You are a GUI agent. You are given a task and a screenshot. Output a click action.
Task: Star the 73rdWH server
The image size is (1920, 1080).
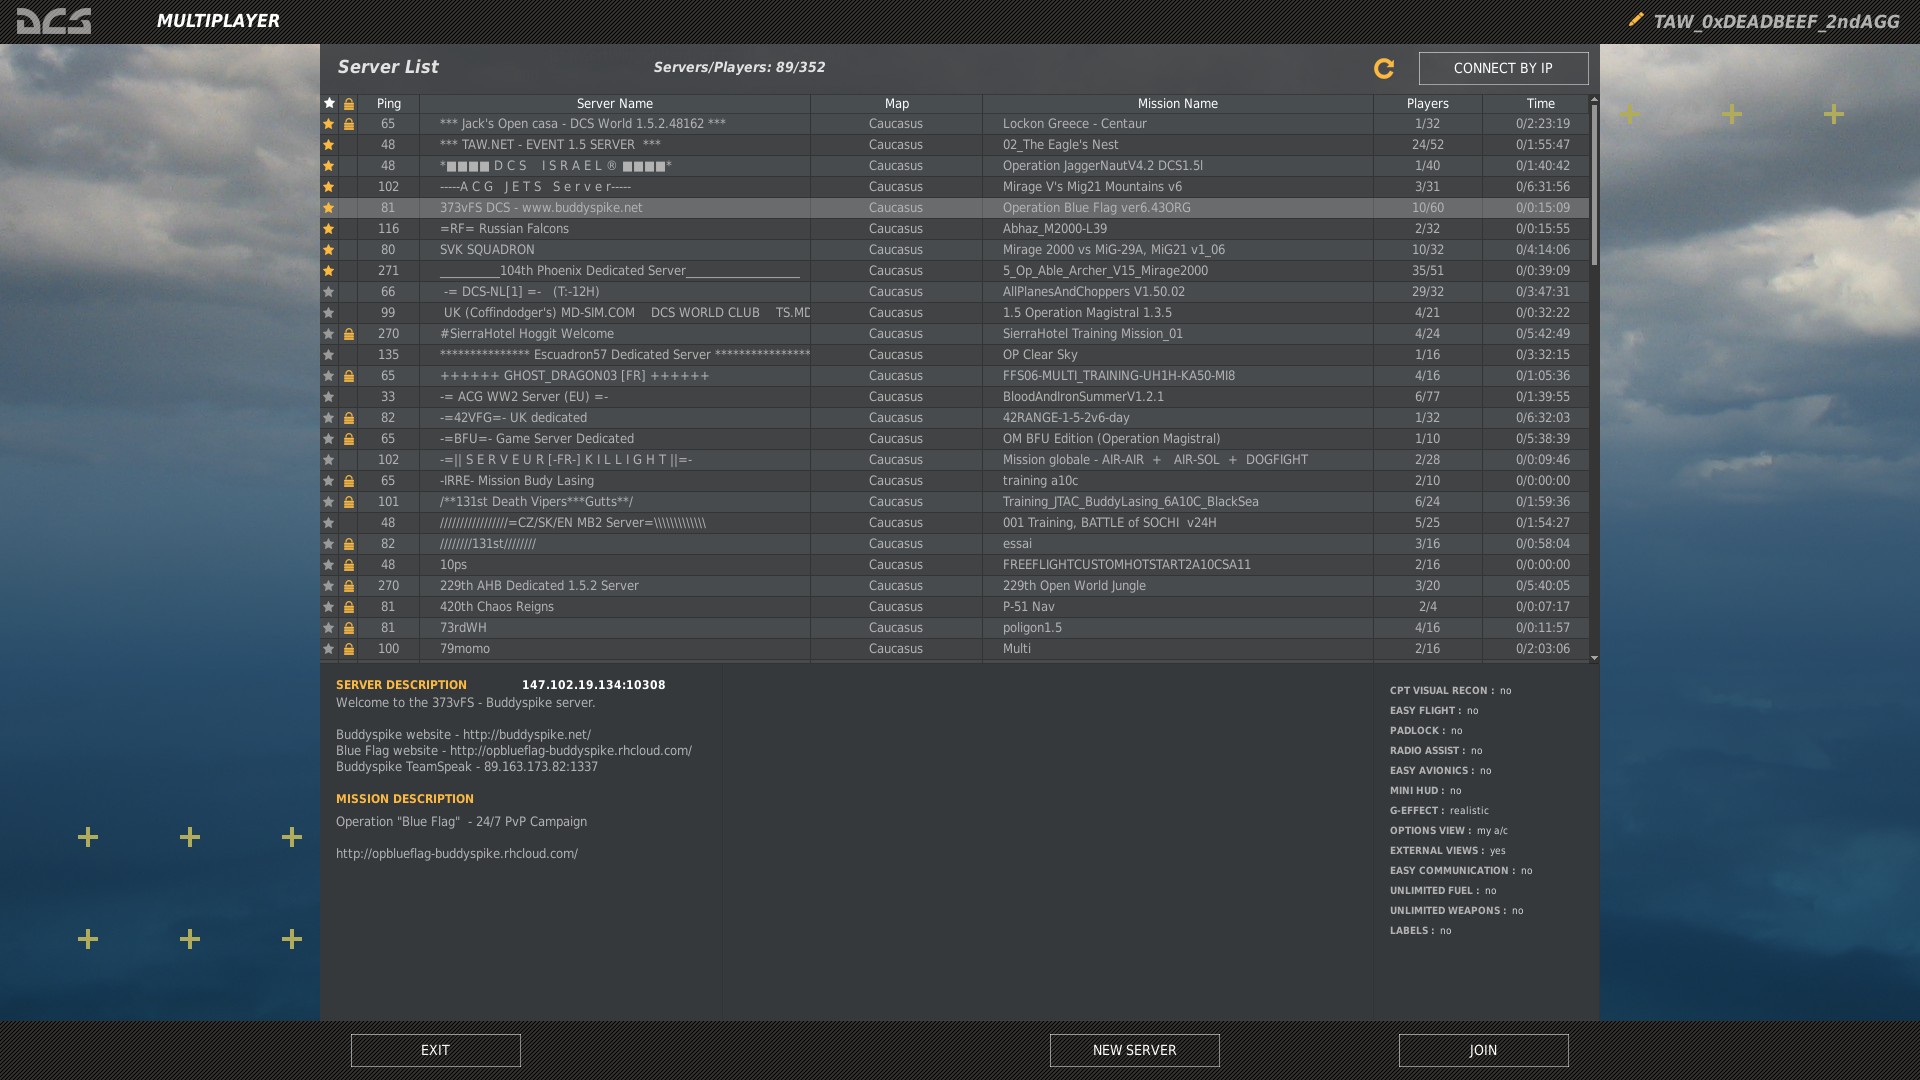click(328, 628)
